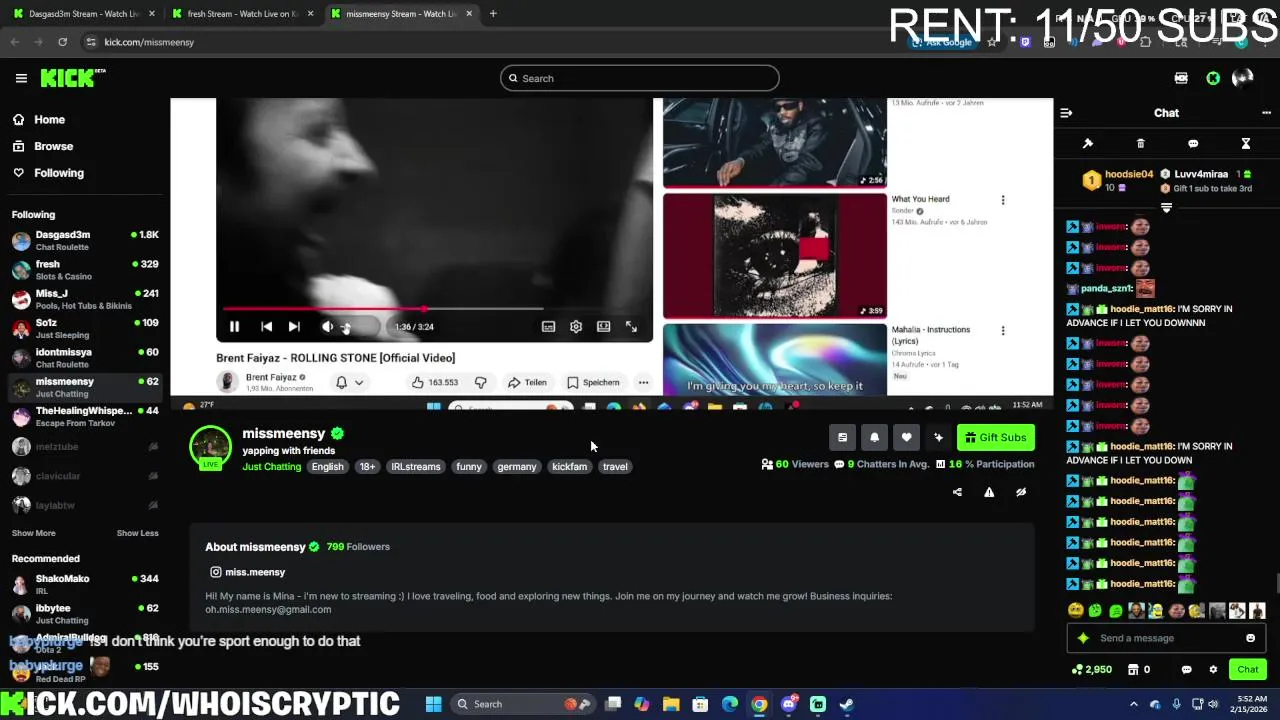
Task: Open ShakoMako recommended channel
Action: 85,585
